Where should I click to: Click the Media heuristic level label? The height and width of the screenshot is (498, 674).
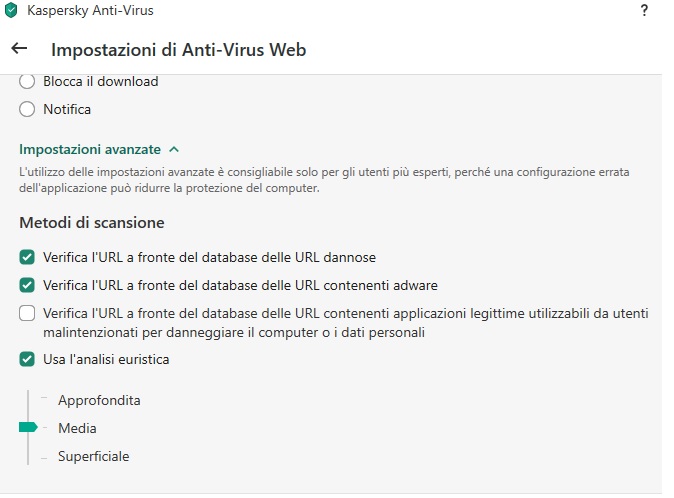tap(77, 428)
